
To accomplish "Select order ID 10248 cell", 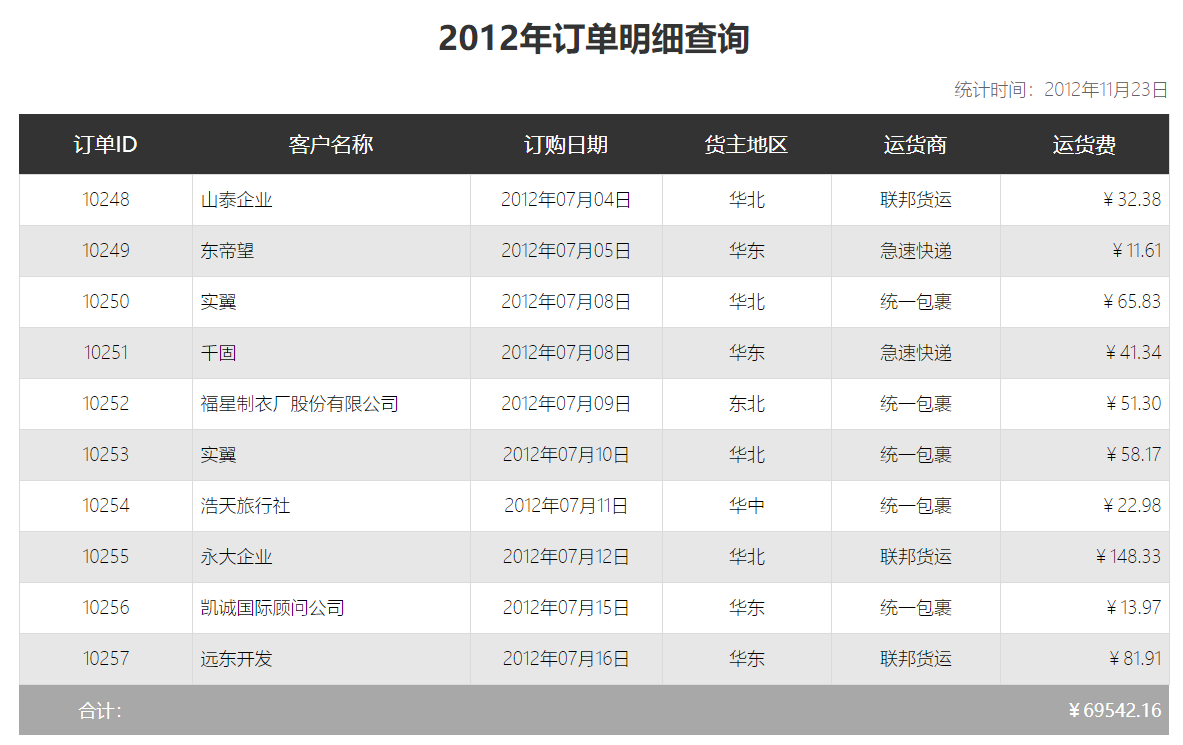I will pyautogui.click(x=106, y=199).
